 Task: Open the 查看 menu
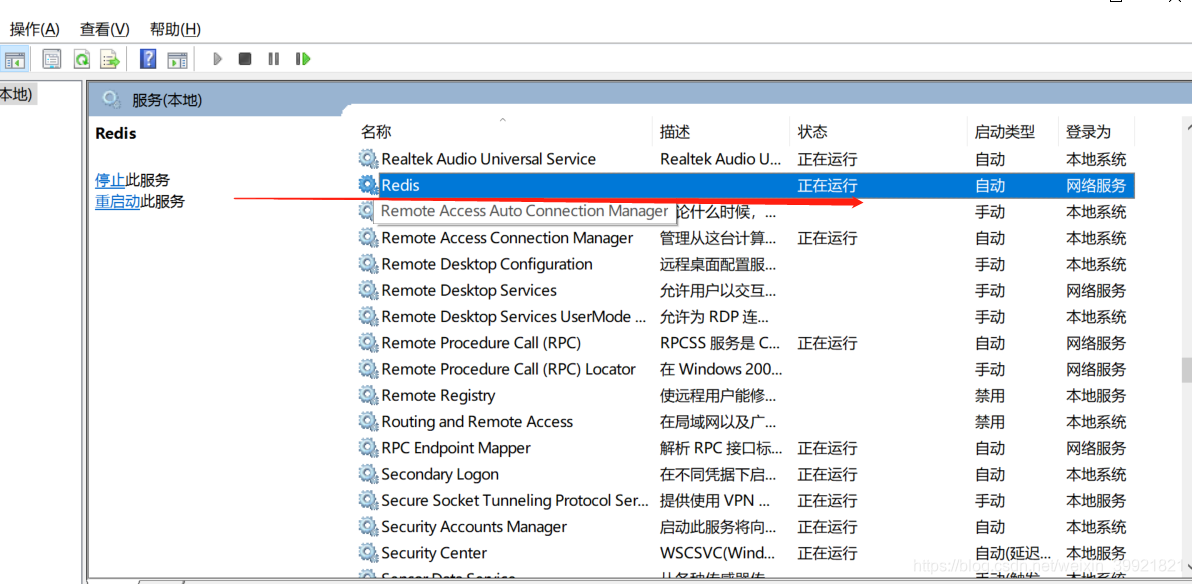tap(104, 29)
